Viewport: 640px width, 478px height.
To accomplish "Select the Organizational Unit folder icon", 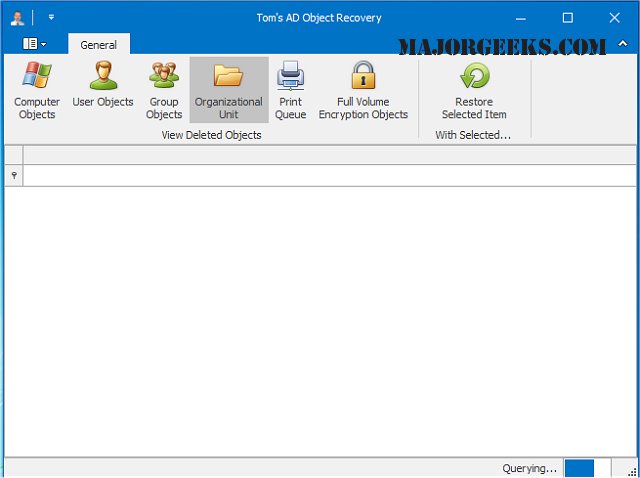I will (228, 75).
